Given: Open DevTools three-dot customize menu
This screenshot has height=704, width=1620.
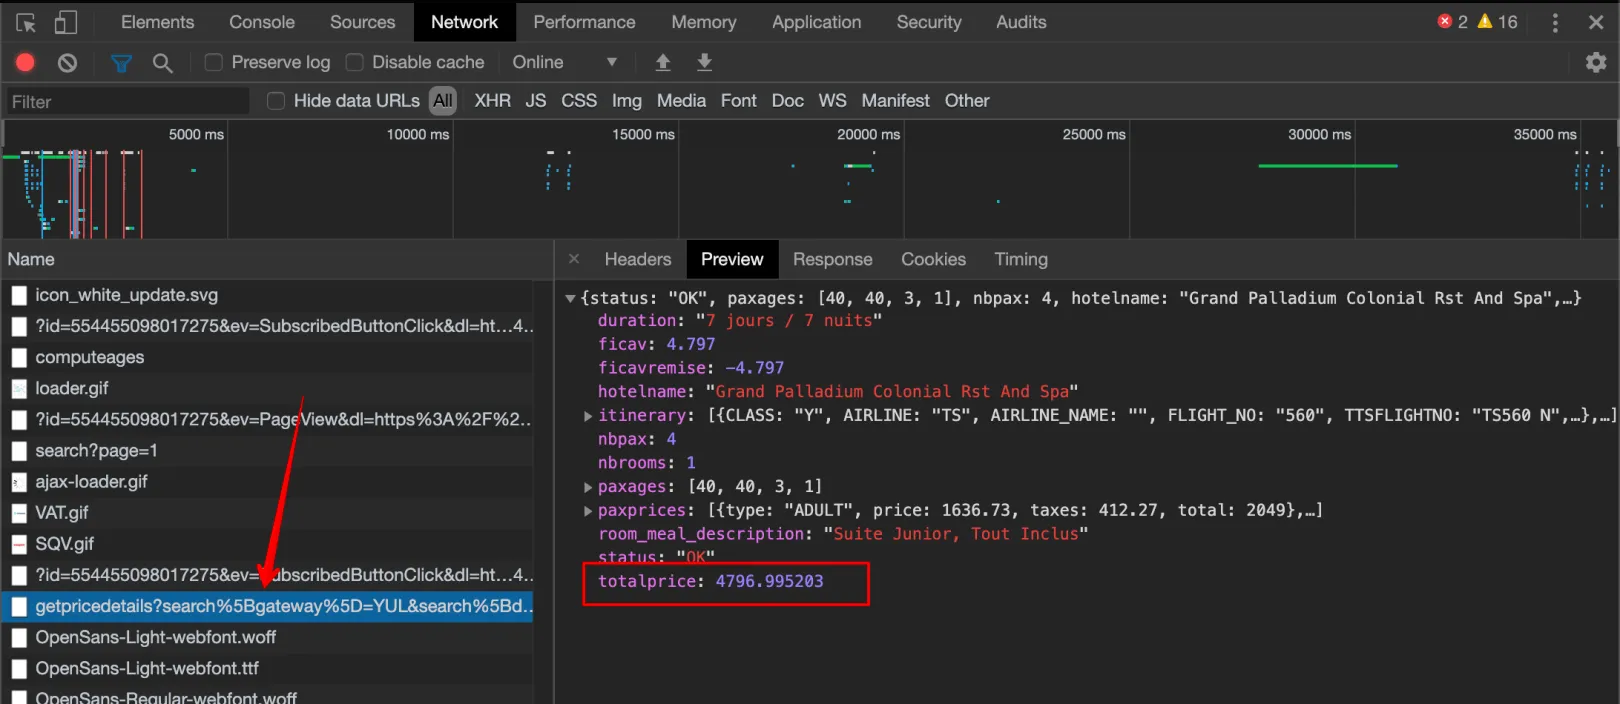Looking at the screenshot, I should 1555,22.
